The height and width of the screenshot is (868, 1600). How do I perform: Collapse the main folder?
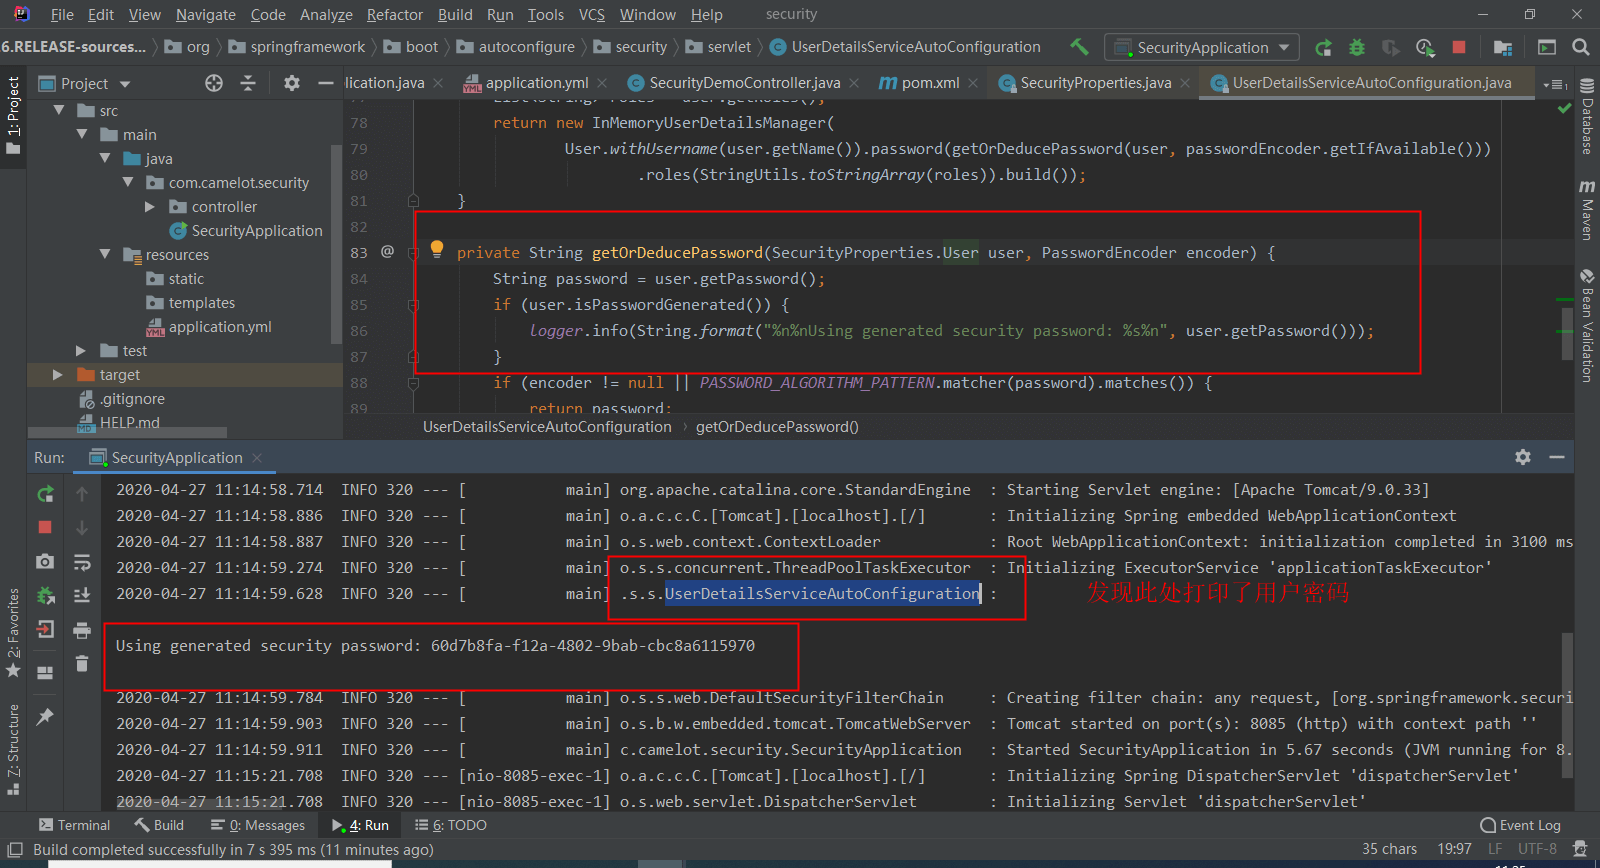[82, 134]
